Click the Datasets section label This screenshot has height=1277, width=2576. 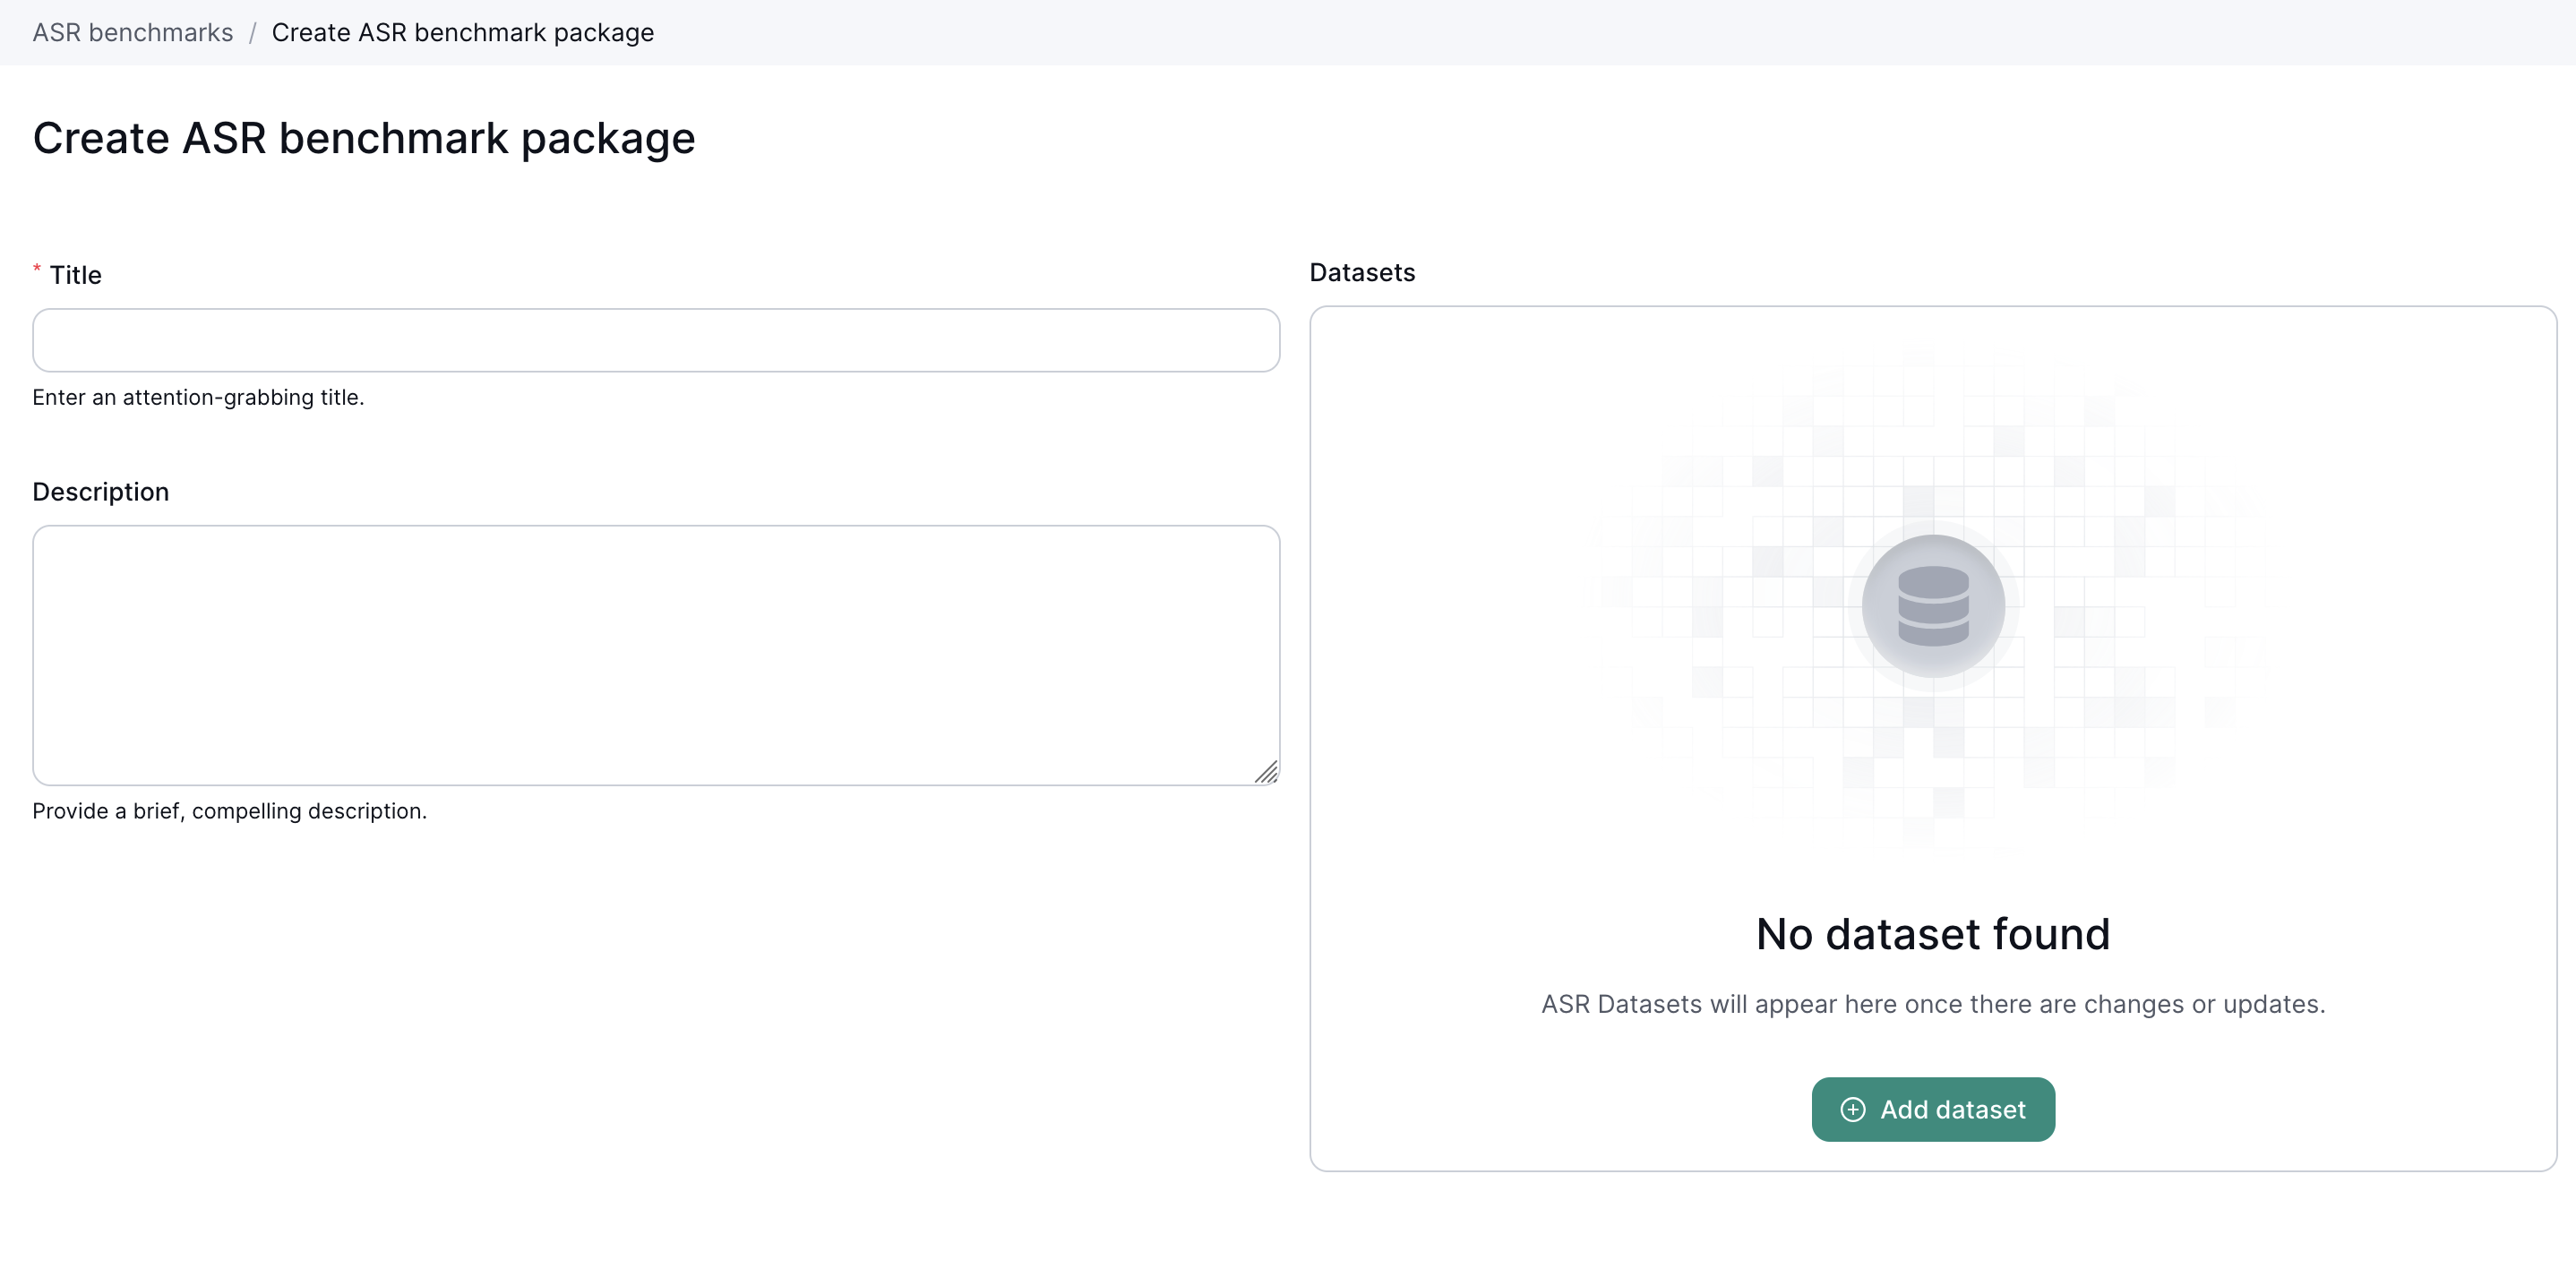[1361, 273]
